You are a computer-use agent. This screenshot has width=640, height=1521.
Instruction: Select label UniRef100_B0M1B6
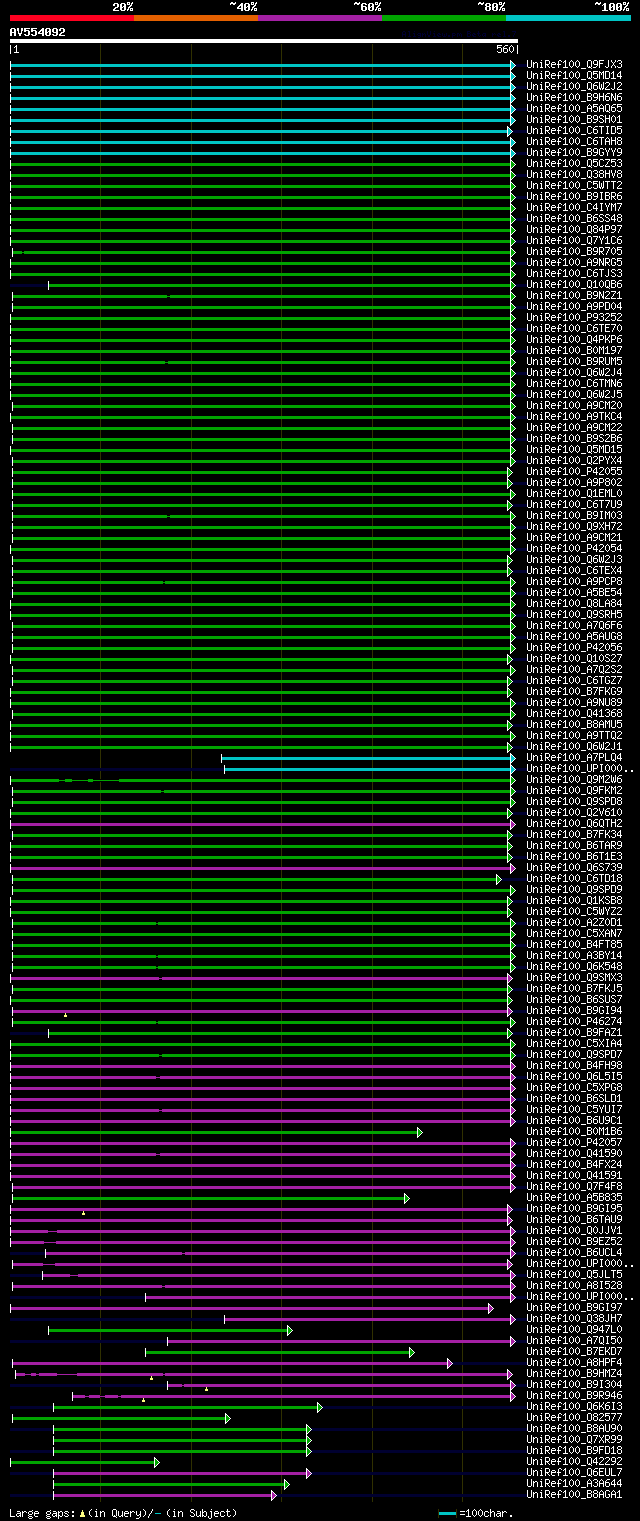pos(574,1131)
